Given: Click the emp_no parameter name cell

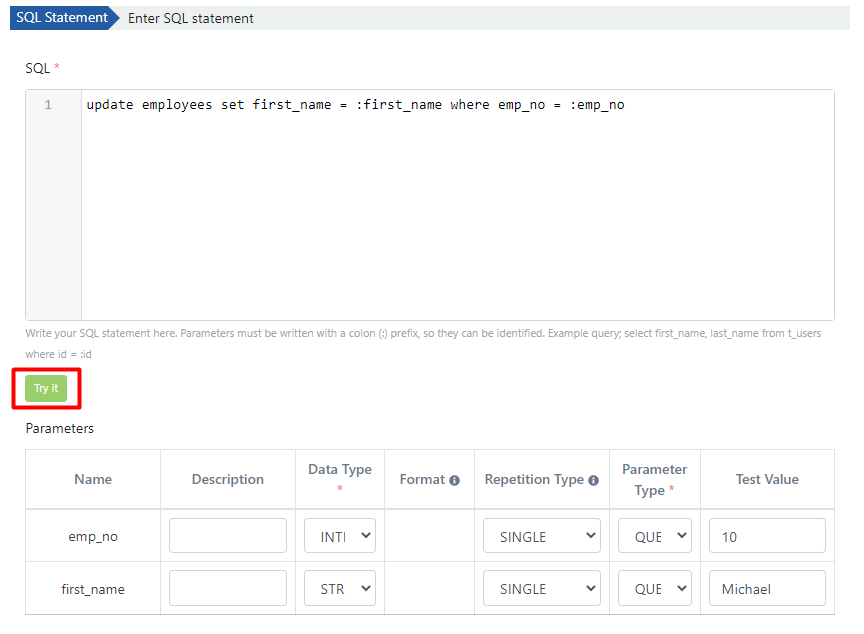Looking at the screenshot, I should [x=93, y=536].
